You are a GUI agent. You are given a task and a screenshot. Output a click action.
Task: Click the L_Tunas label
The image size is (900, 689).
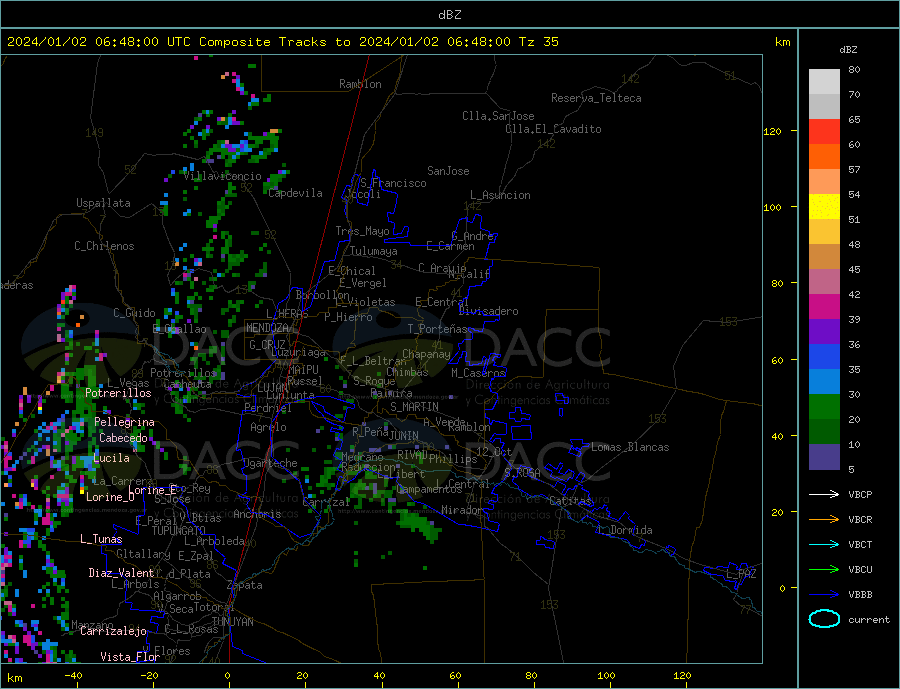click(x=101, y=539)
